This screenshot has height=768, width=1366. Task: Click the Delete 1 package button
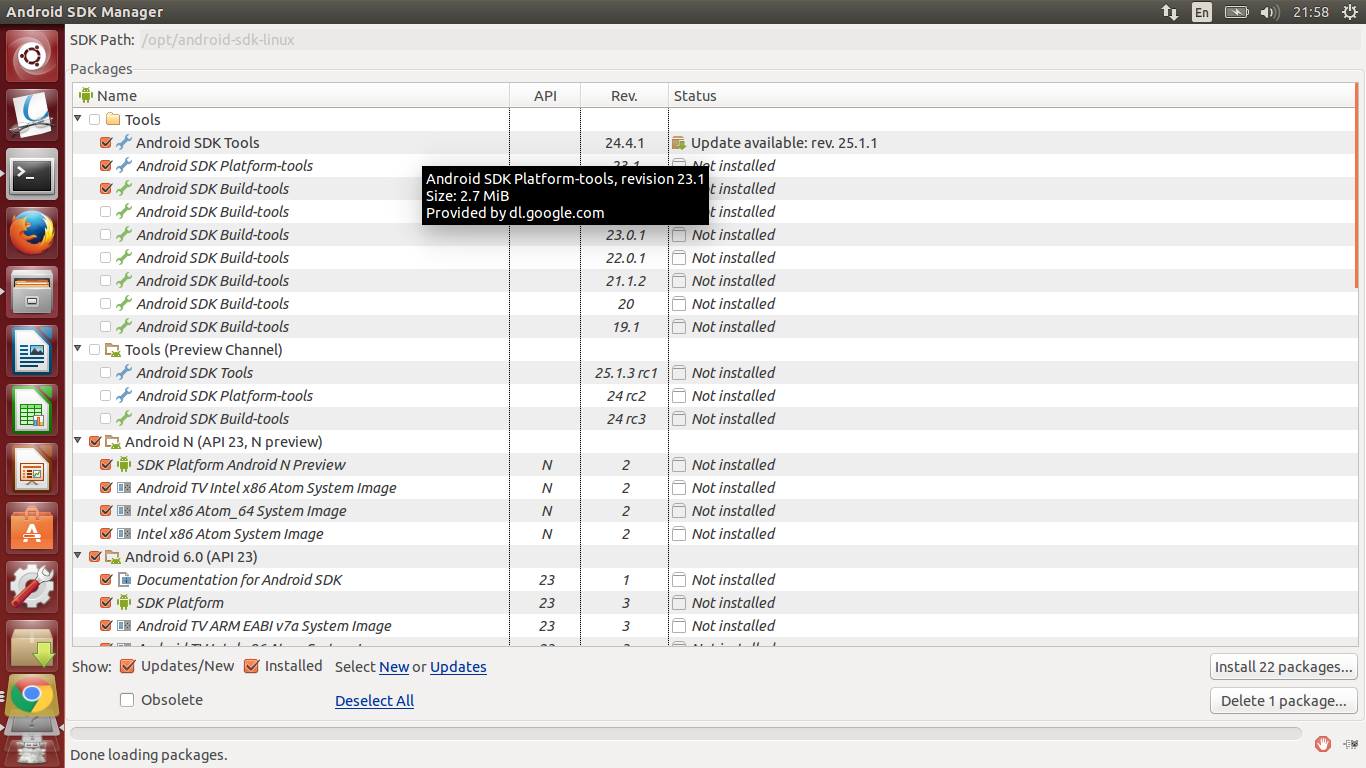pos(1284,701)
